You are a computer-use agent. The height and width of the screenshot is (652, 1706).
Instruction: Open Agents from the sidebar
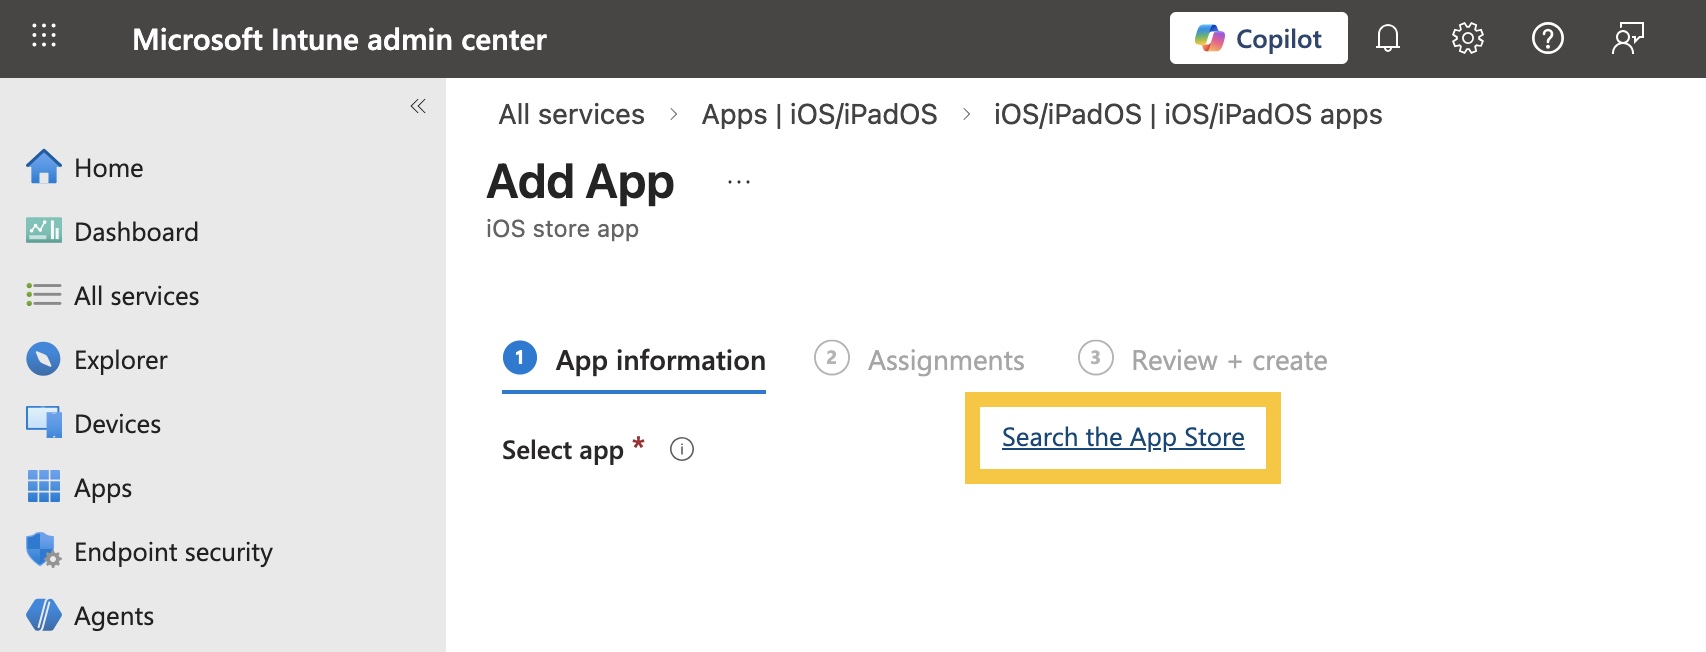[x=114, y=616]
